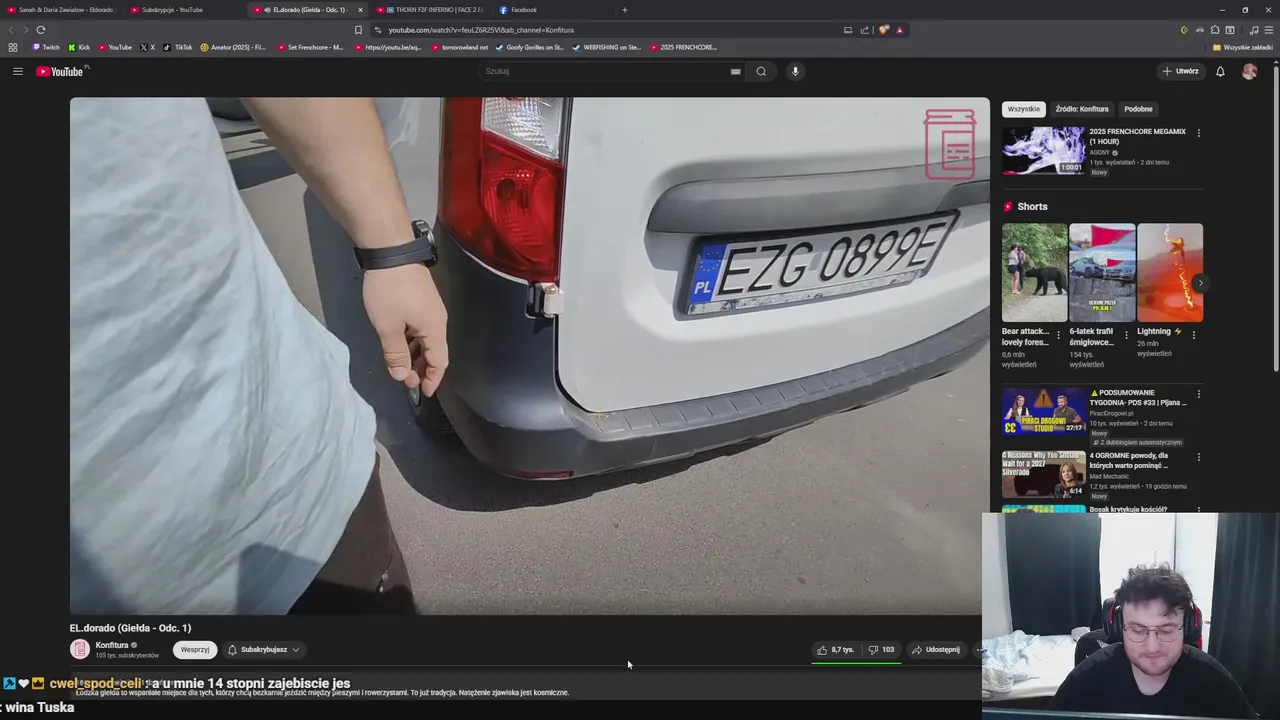Open the 6-latek trafił short thumbnail
Image resolution: width=1280 pixels, height=720 pixels.
1102,272
